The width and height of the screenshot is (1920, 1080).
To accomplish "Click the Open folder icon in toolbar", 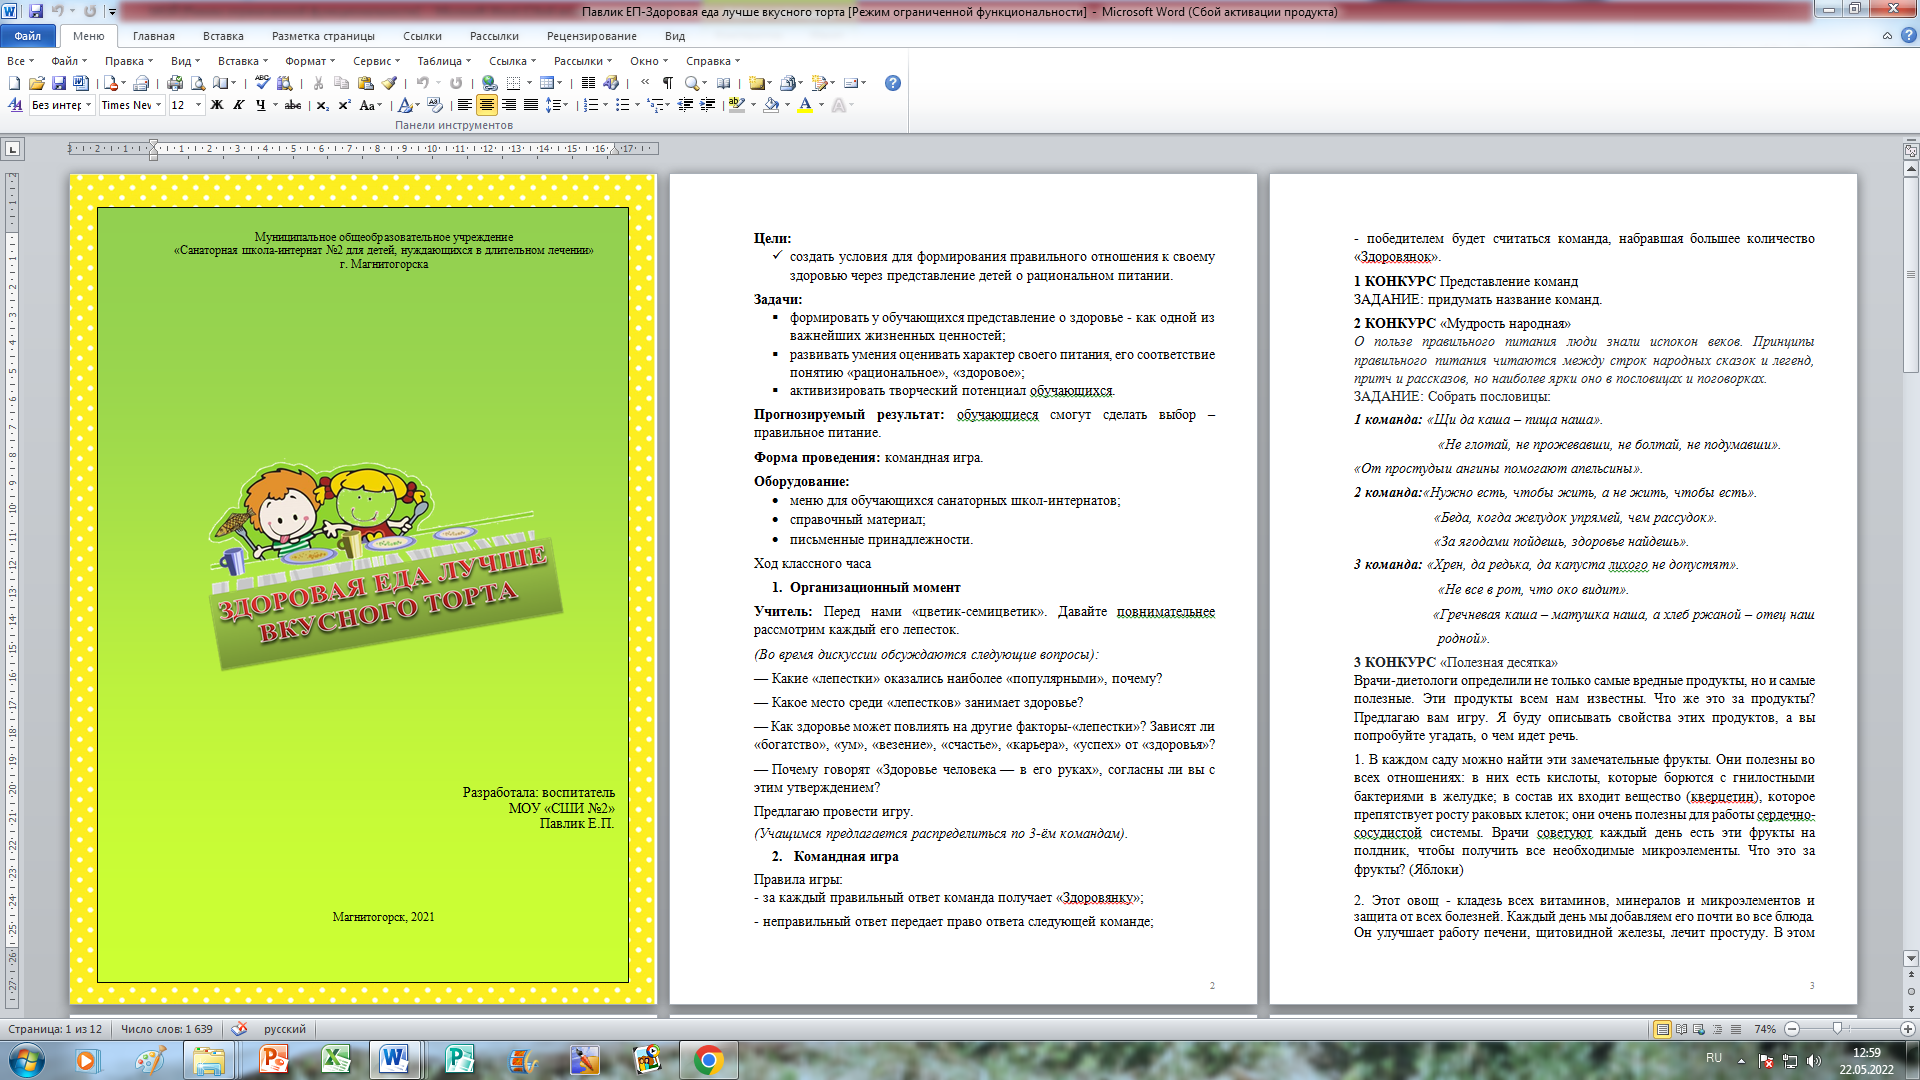I will point(37,83).
